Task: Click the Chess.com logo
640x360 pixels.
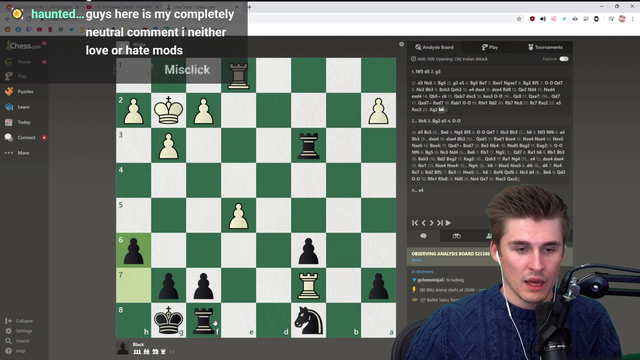Action: coord(23,46)
